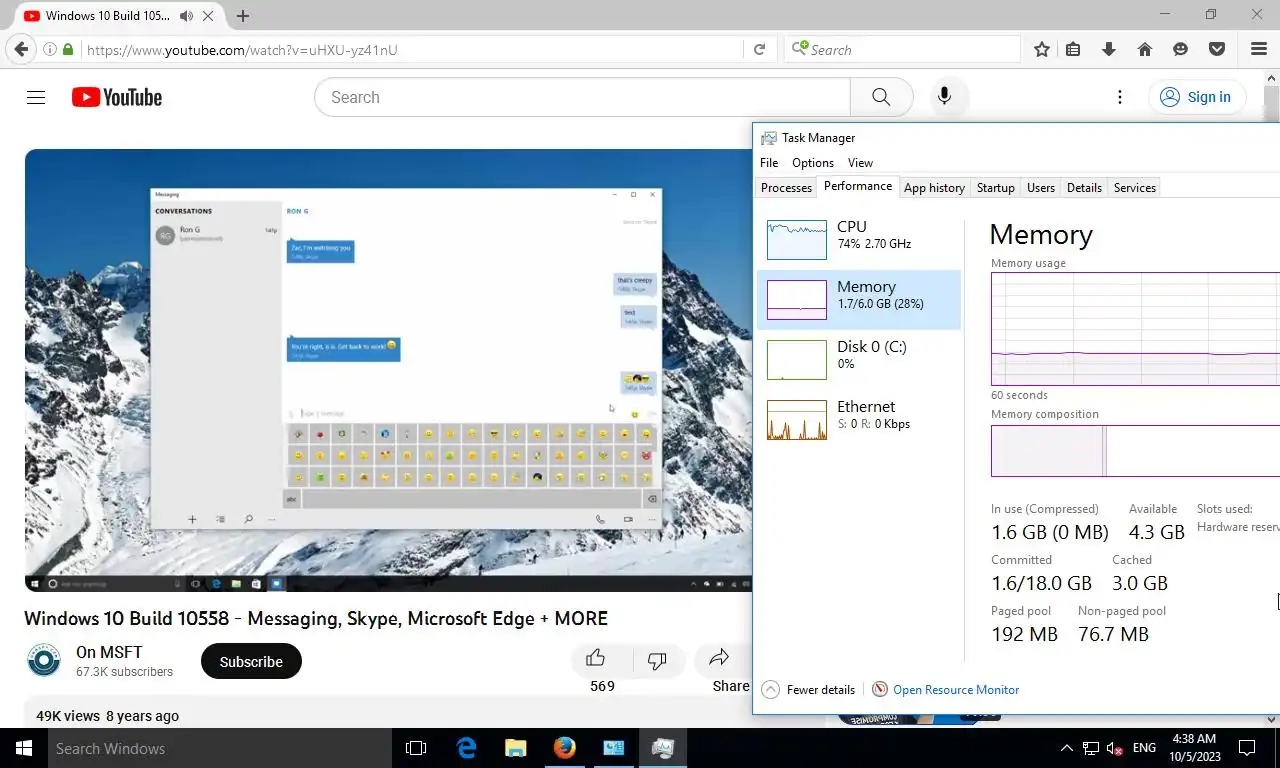Open the Task Manager File menu

[769, 162]
